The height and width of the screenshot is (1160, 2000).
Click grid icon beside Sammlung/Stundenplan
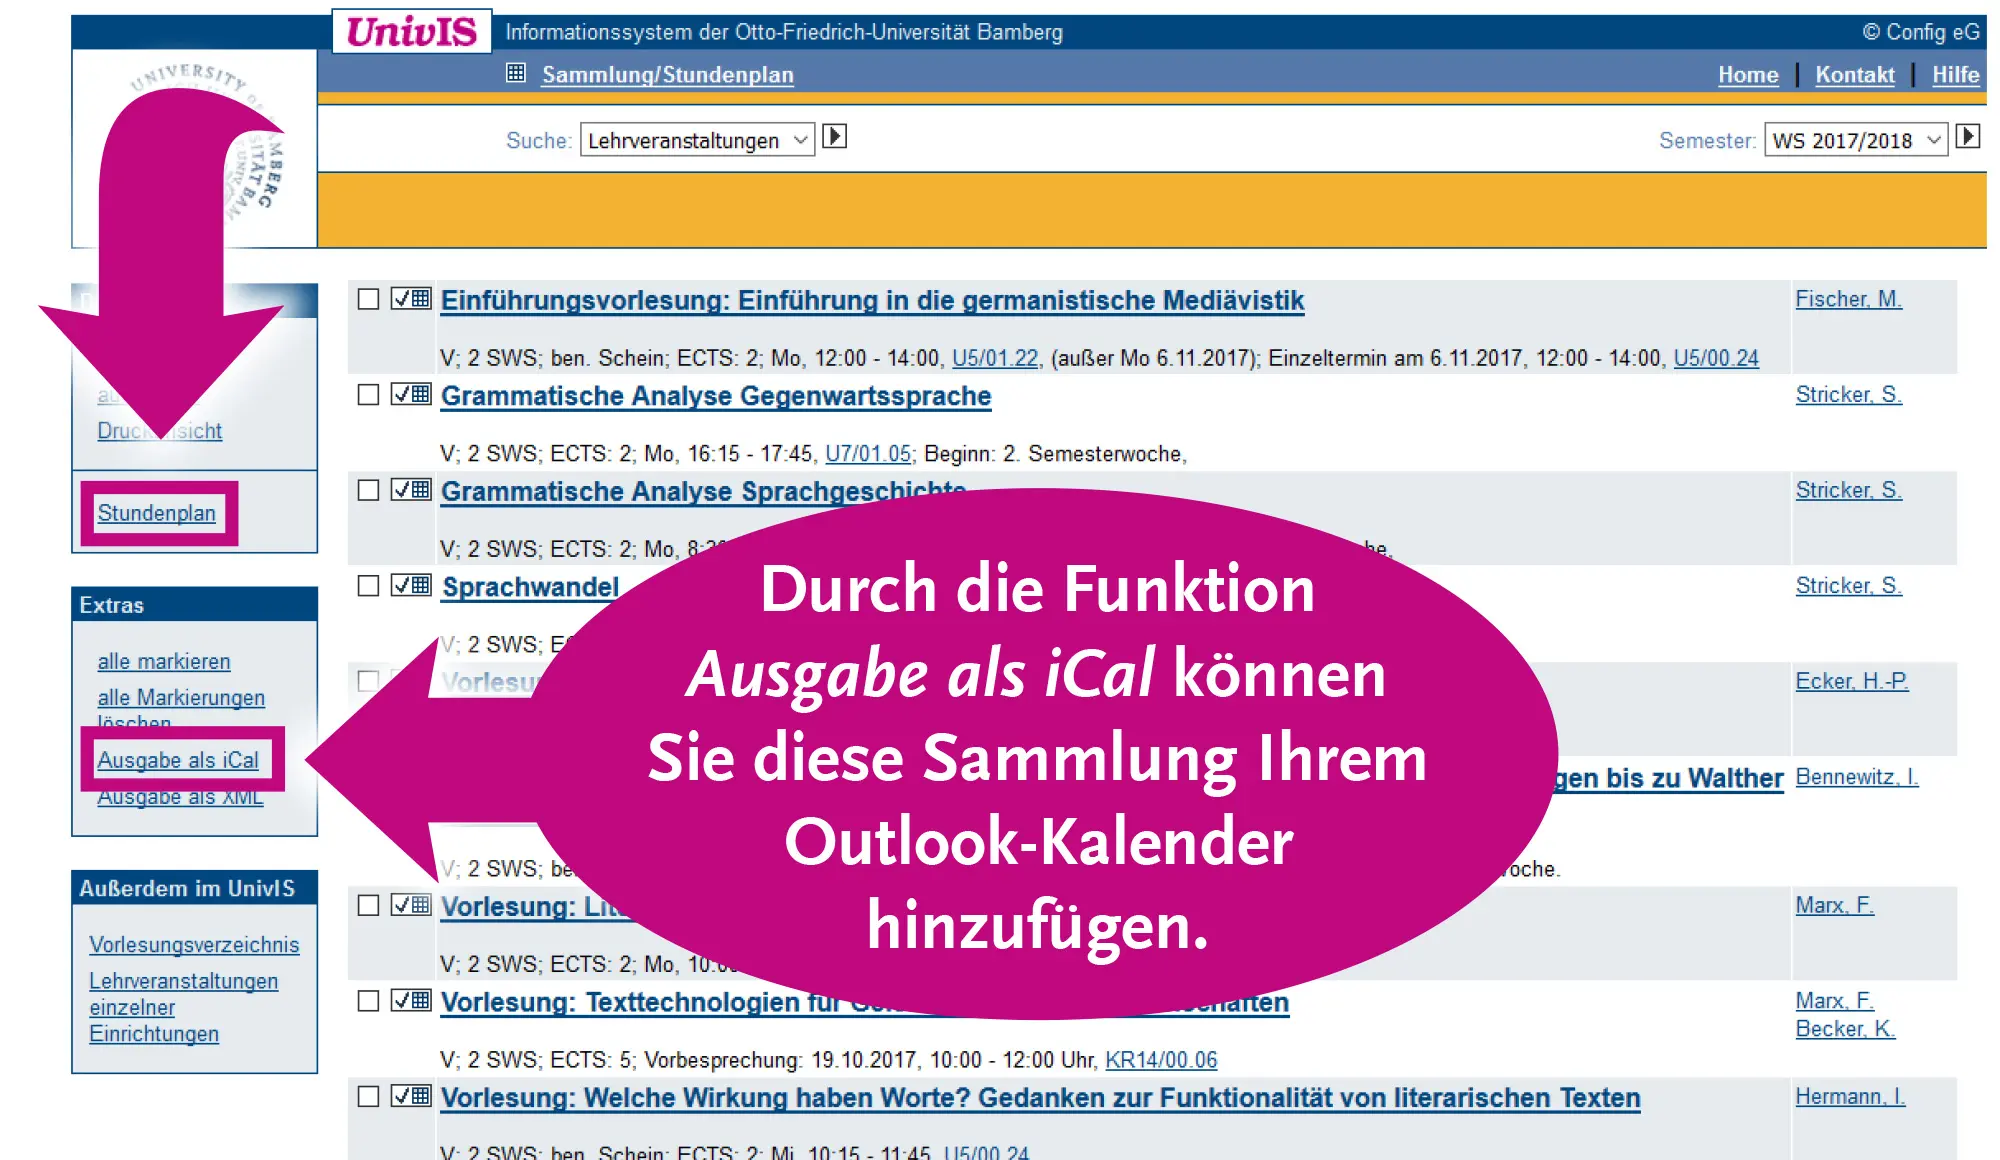pos(516,73)
